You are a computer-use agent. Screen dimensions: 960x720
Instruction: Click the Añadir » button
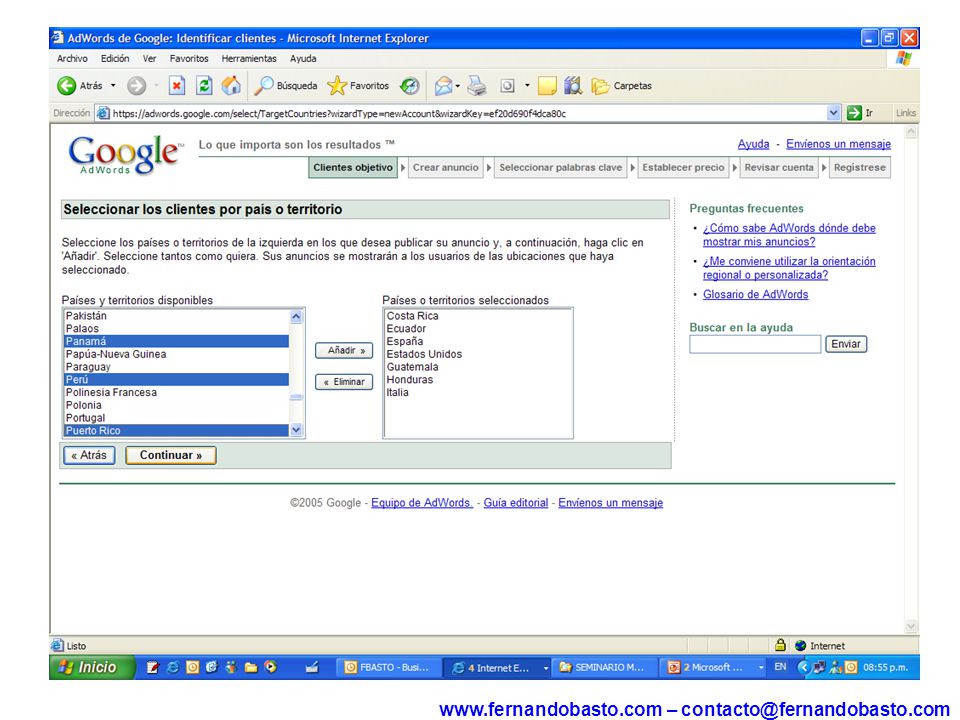344,350
